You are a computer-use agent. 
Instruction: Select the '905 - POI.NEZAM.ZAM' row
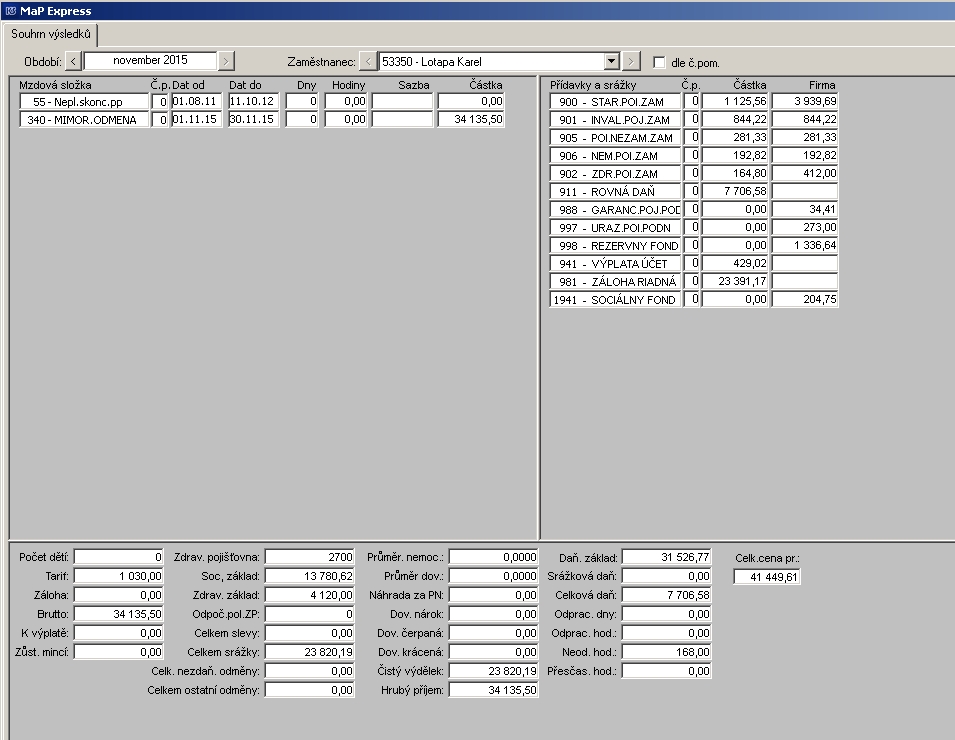coord(615,138)
